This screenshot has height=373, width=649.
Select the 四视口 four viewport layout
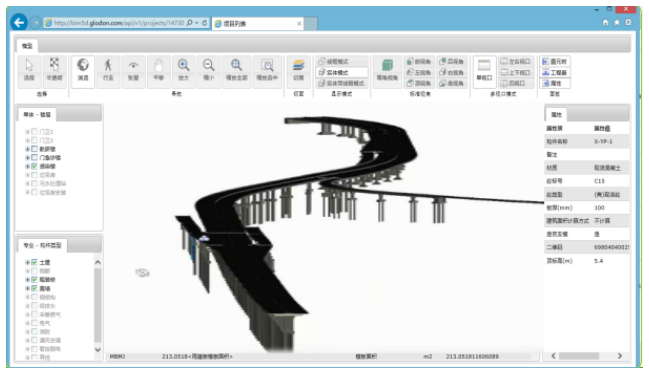pos(516,83)
